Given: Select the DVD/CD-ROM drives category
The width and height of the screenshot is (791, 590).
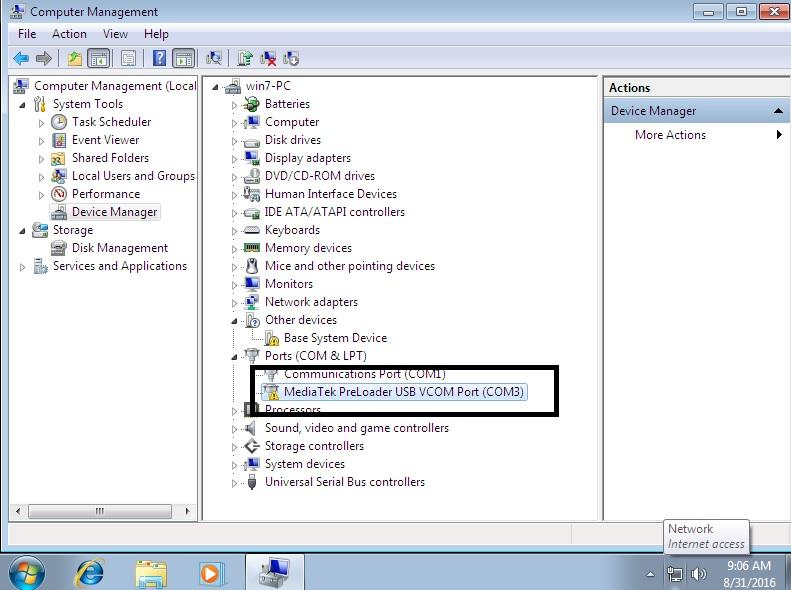Looking at the screenshot, I should point(320,176).
